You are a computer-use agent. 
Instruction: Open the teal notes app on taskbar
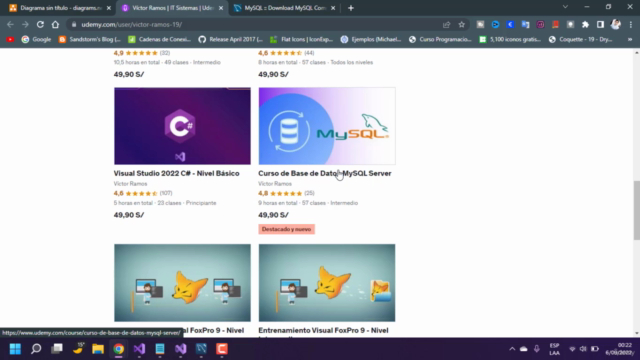pos(160,349)
